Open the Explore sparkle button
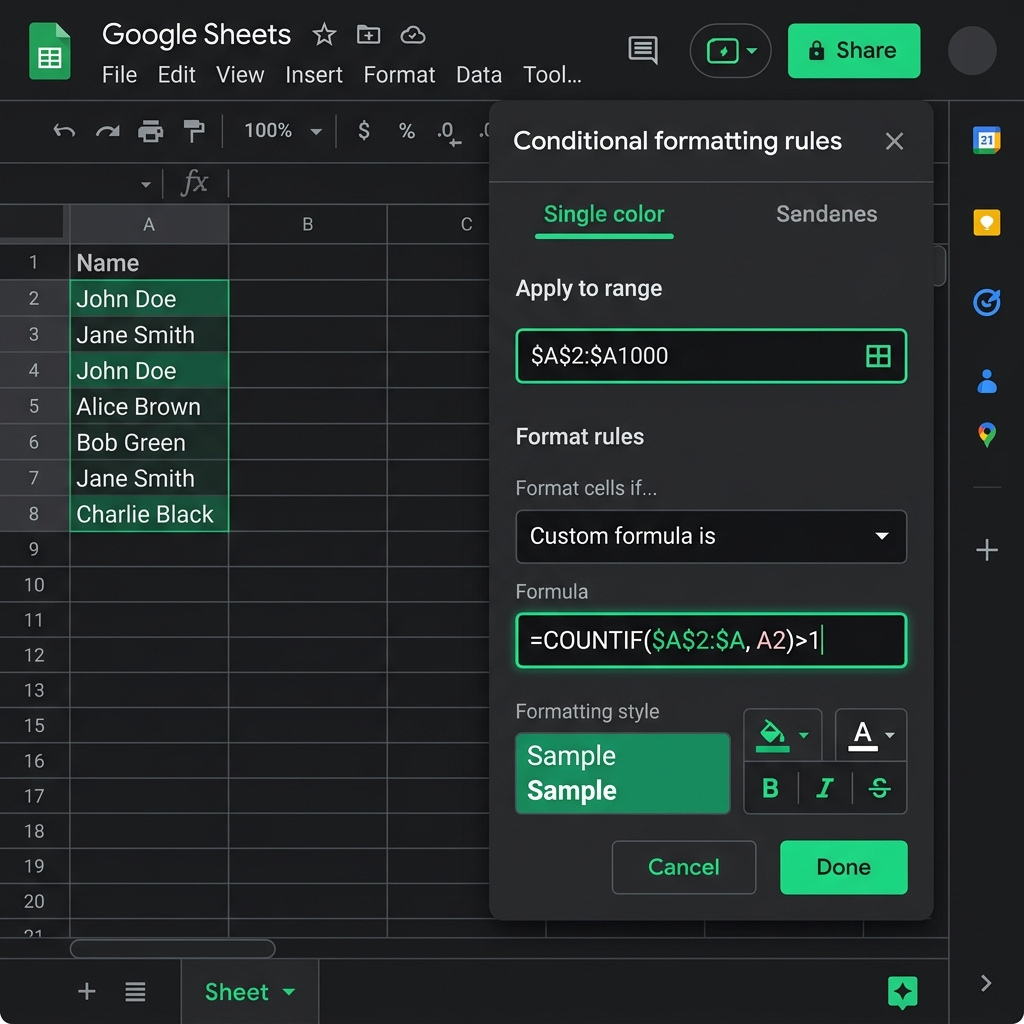Screen dimensions: 1024x1024 tap(903, 992)
